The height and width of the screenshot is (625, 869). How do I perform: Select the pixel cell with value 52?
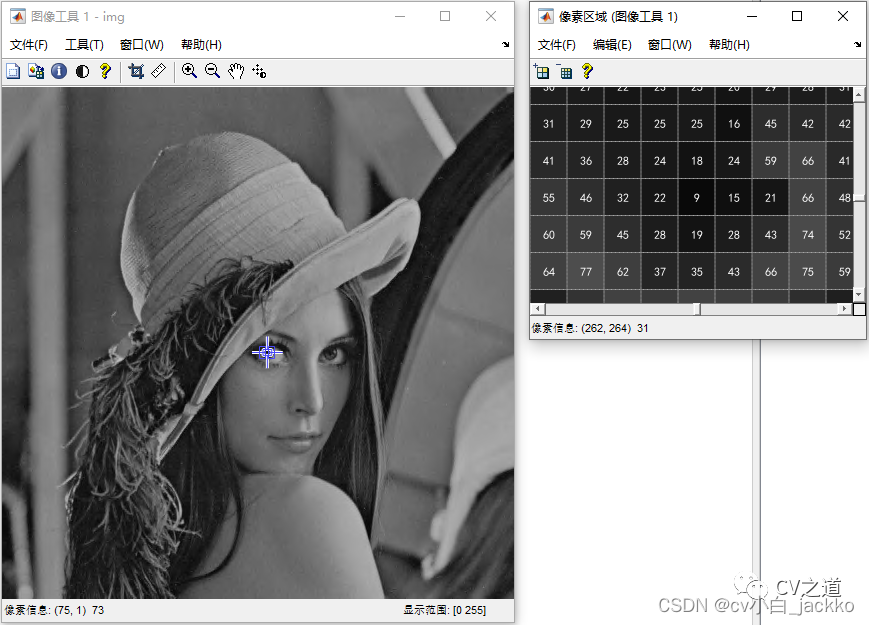[x=840, y=235]
